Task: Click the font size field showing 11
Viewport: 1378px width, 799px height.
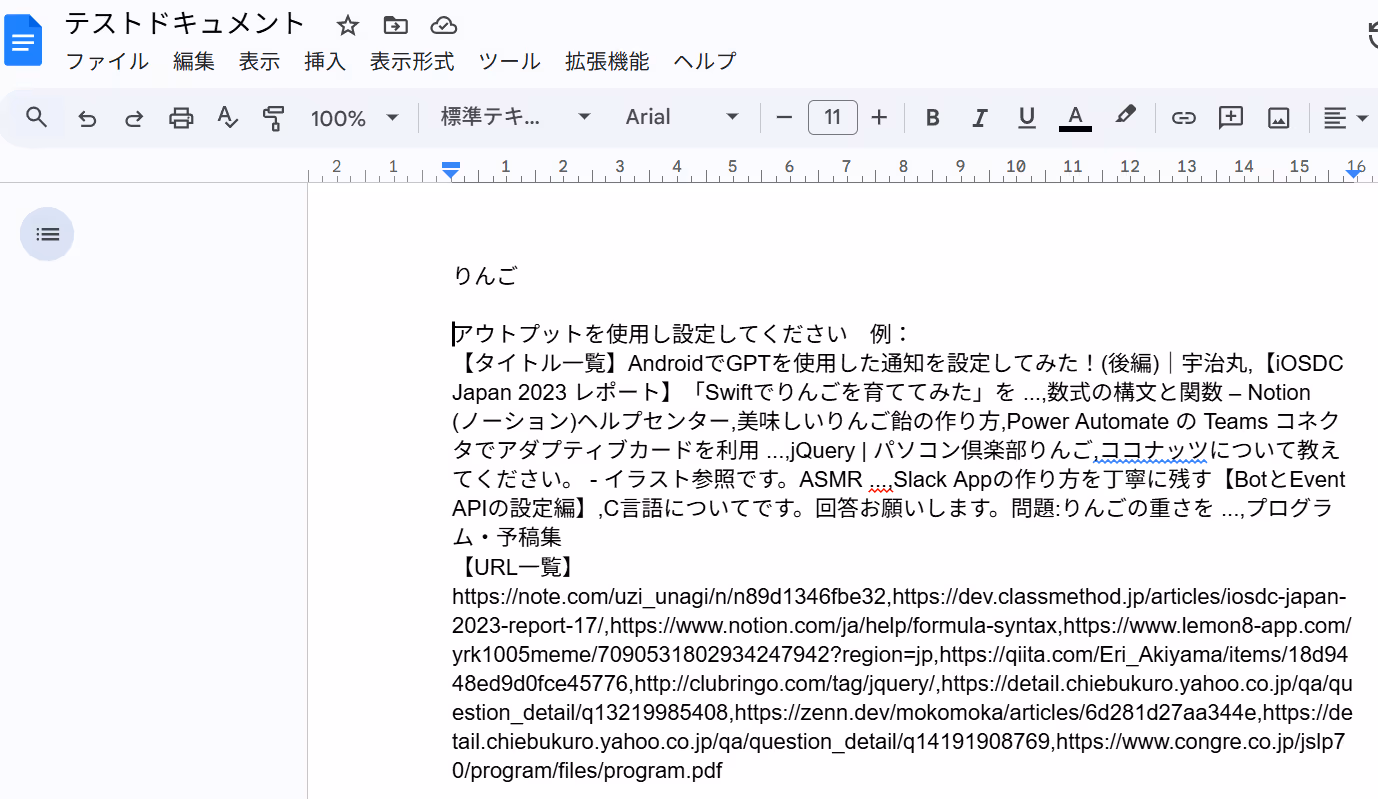Action: [832, 118]
